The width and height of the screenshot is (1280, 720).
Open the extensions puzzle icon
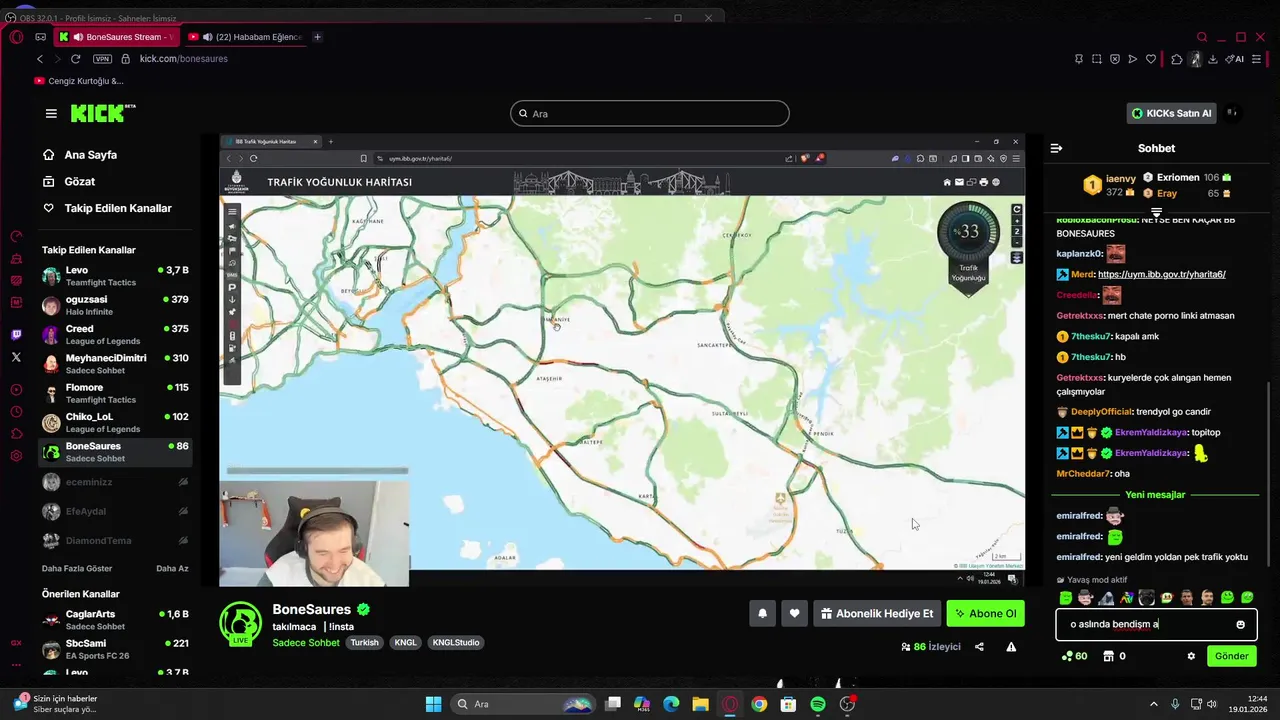pyautogui.click(x=1177, y=59)
